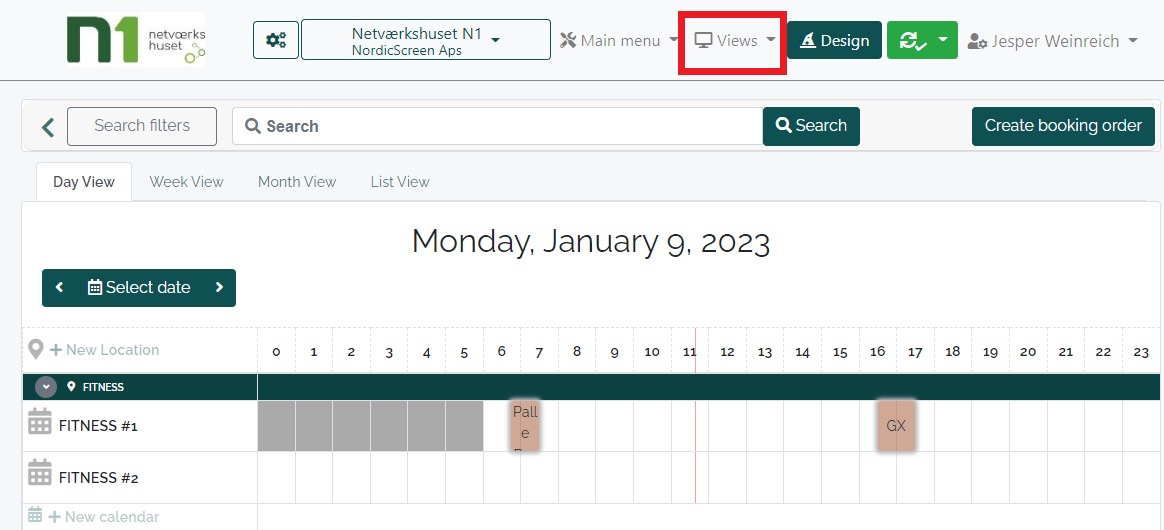Click the N1 netværkshuset logo

tap(136, 39)
